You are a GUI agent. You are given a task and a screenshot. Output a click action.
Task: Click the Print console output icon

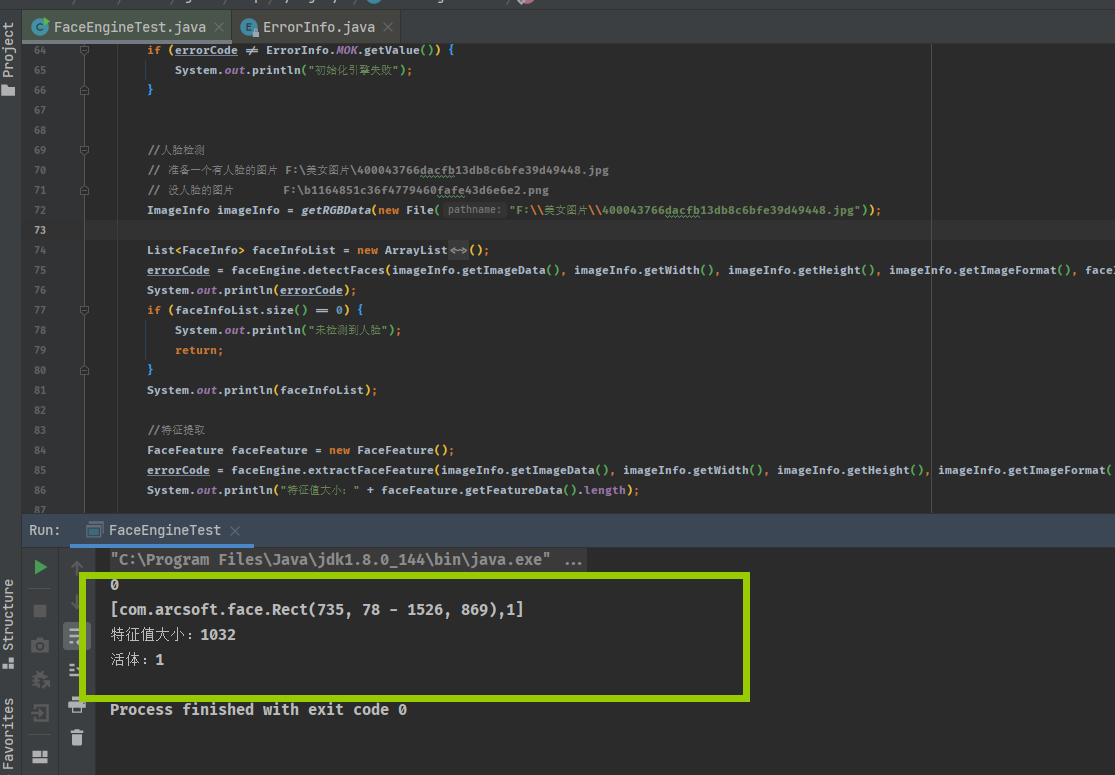(77, 705)
